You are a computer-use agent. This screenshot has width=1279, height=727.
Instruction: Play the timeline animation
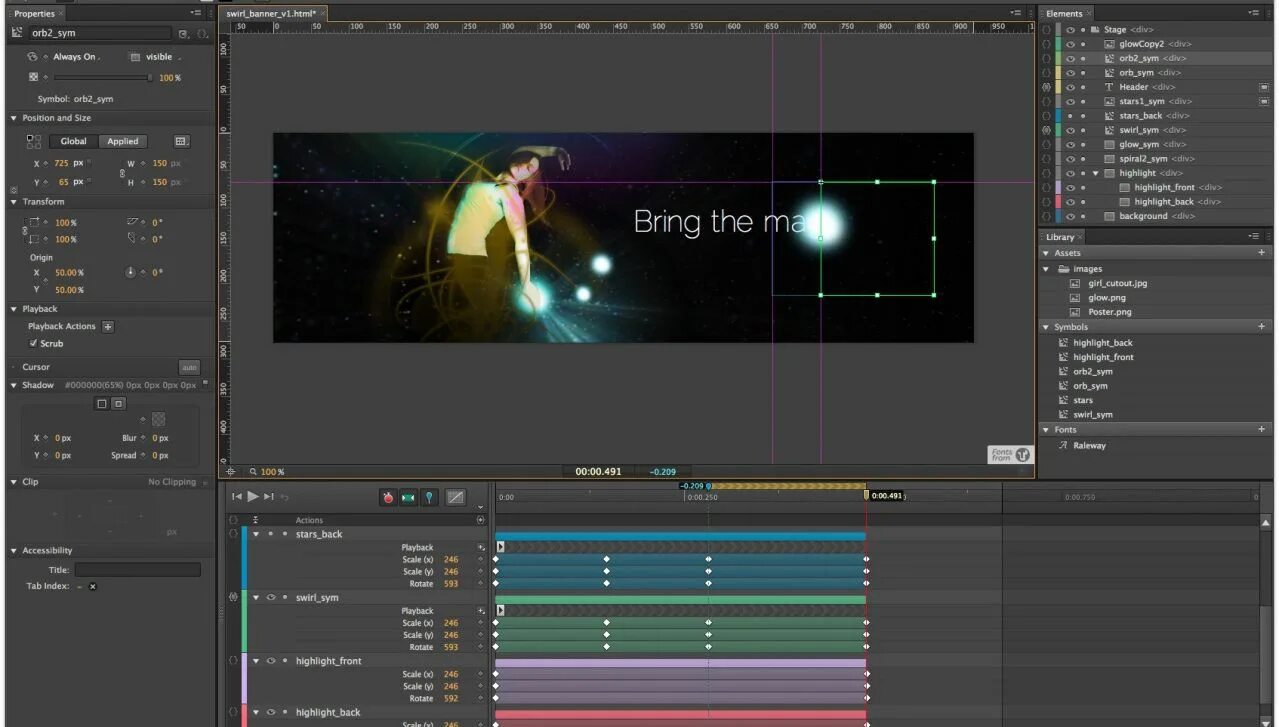(x=253, y=496)
